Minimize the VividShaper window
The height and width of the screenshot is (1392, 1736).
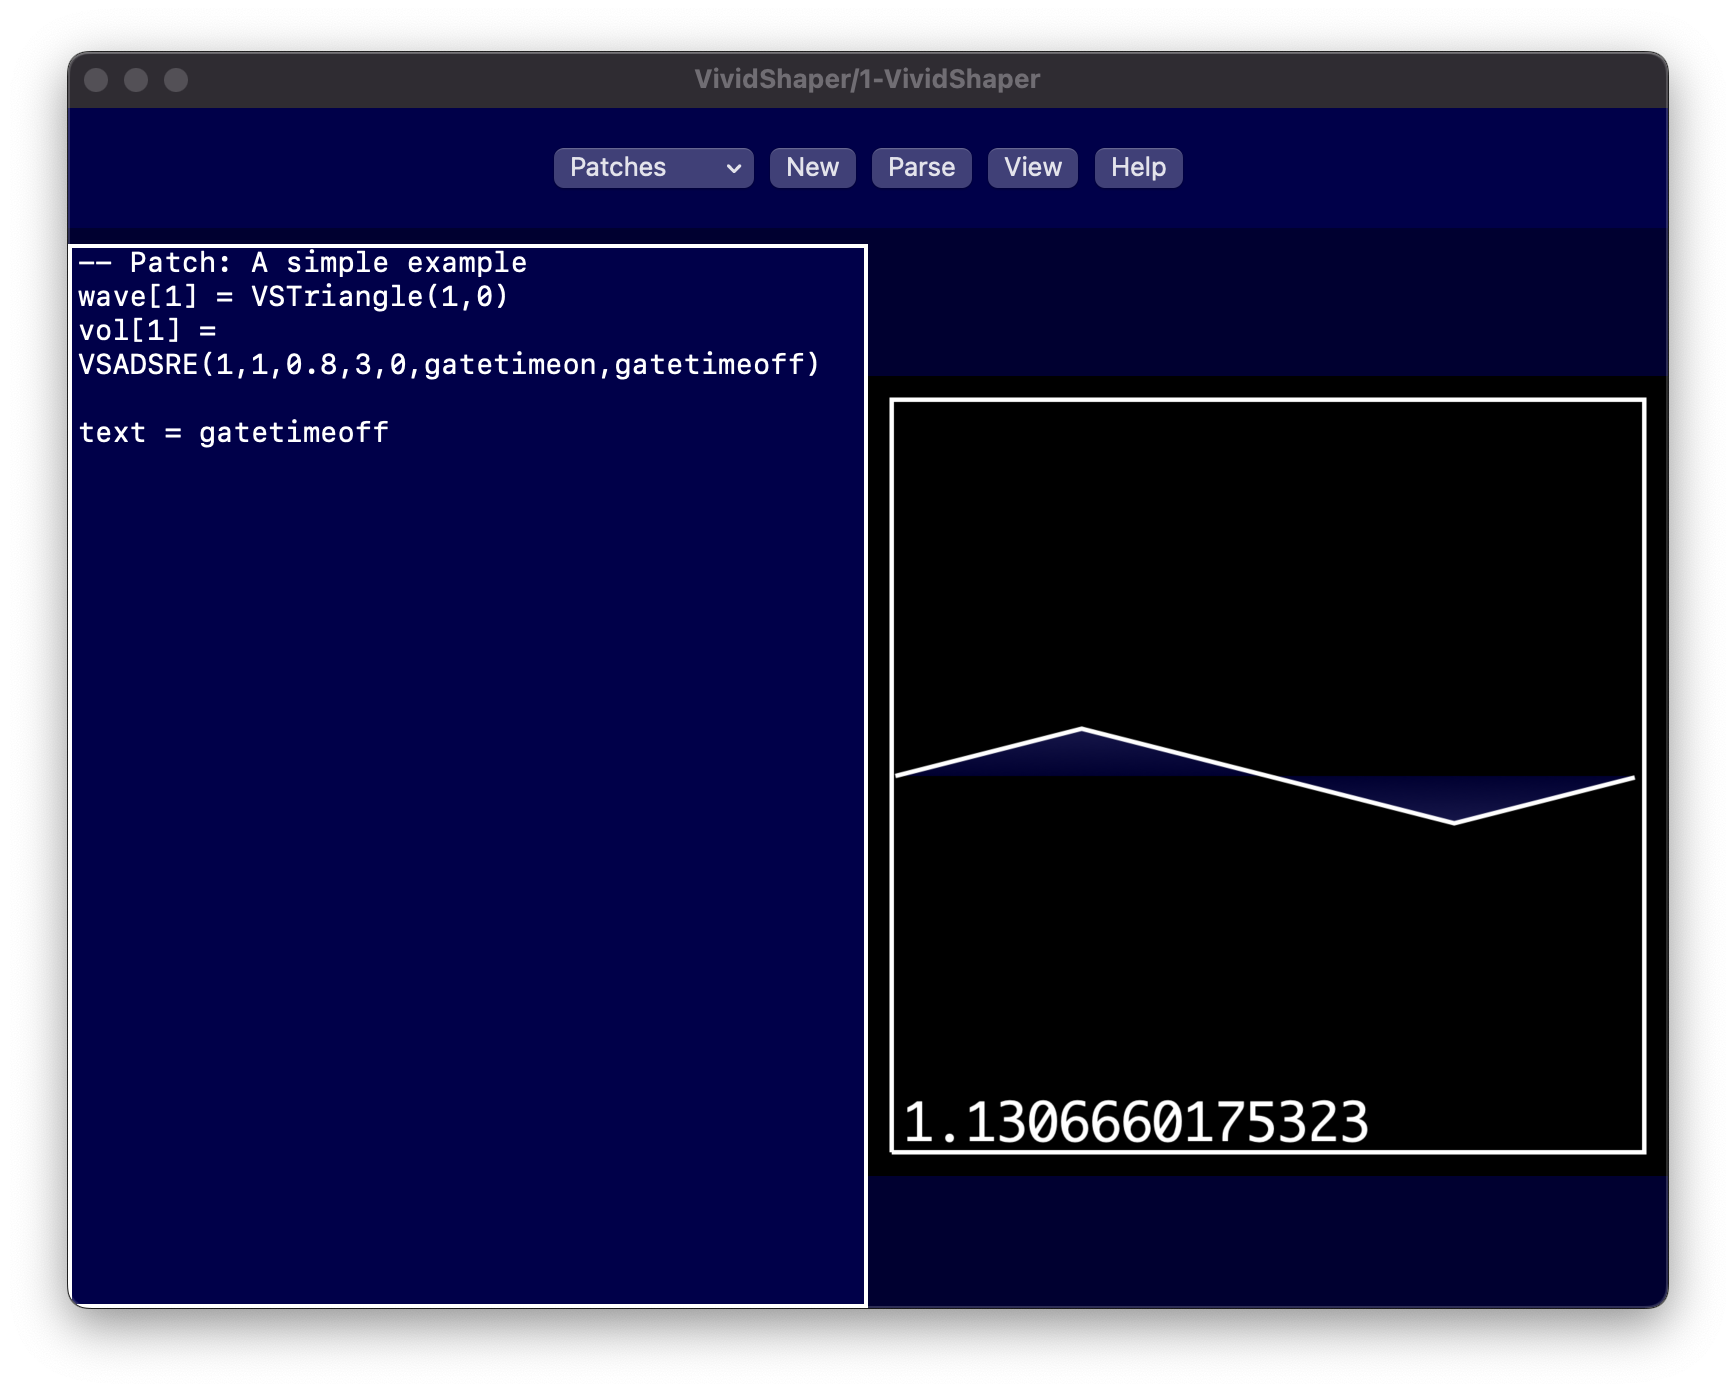(136, 80)
